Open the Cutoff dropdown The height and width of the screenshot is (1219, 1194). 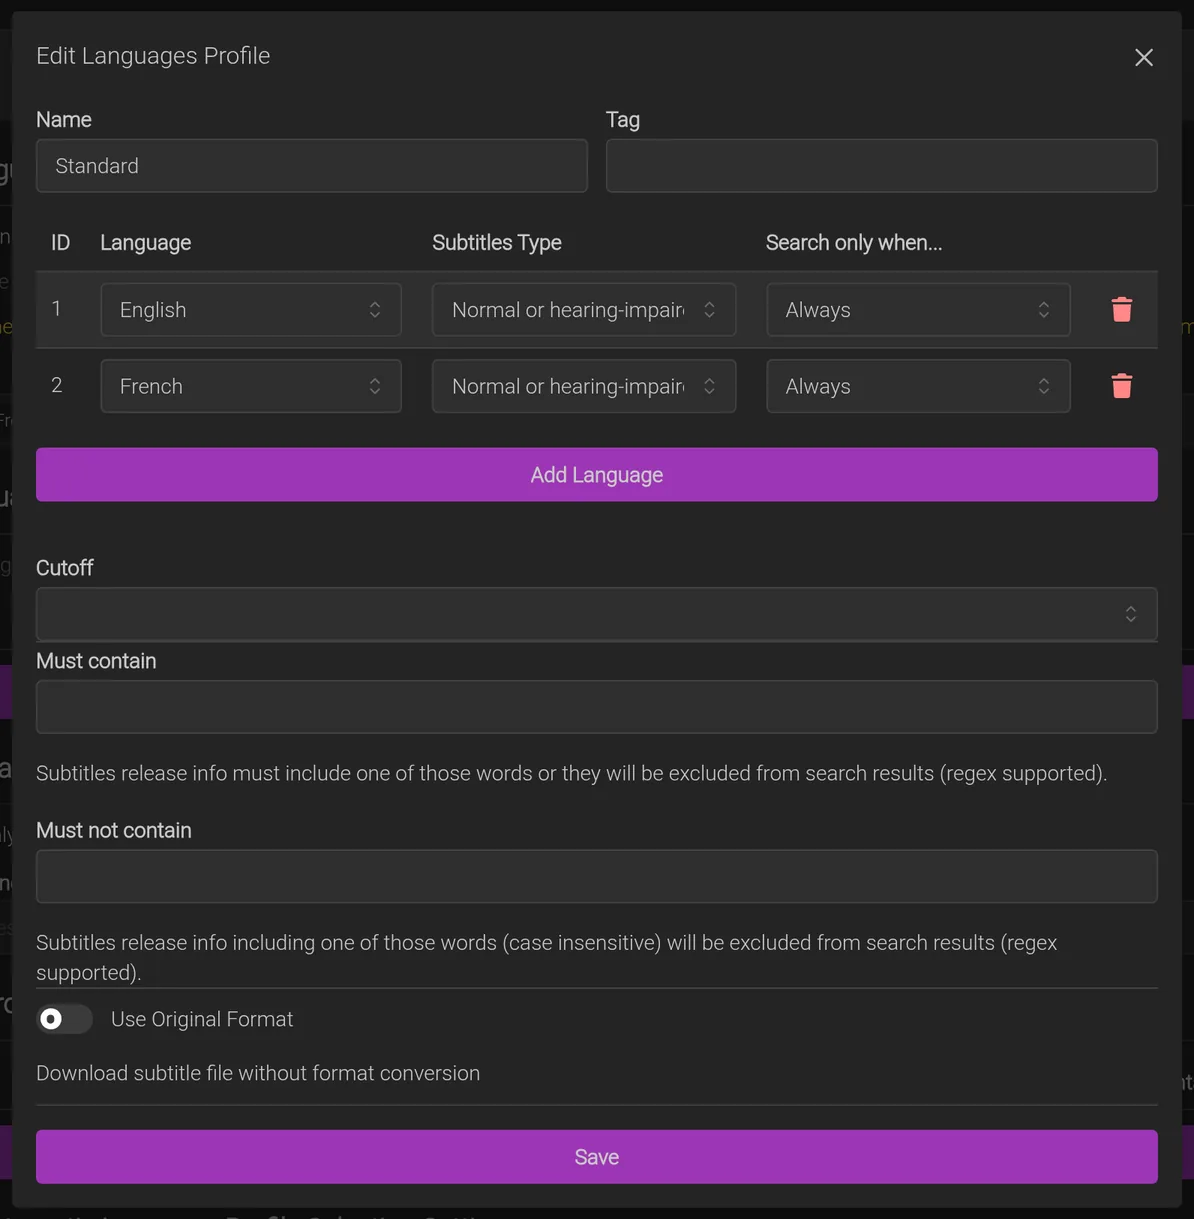click(597, 614)
